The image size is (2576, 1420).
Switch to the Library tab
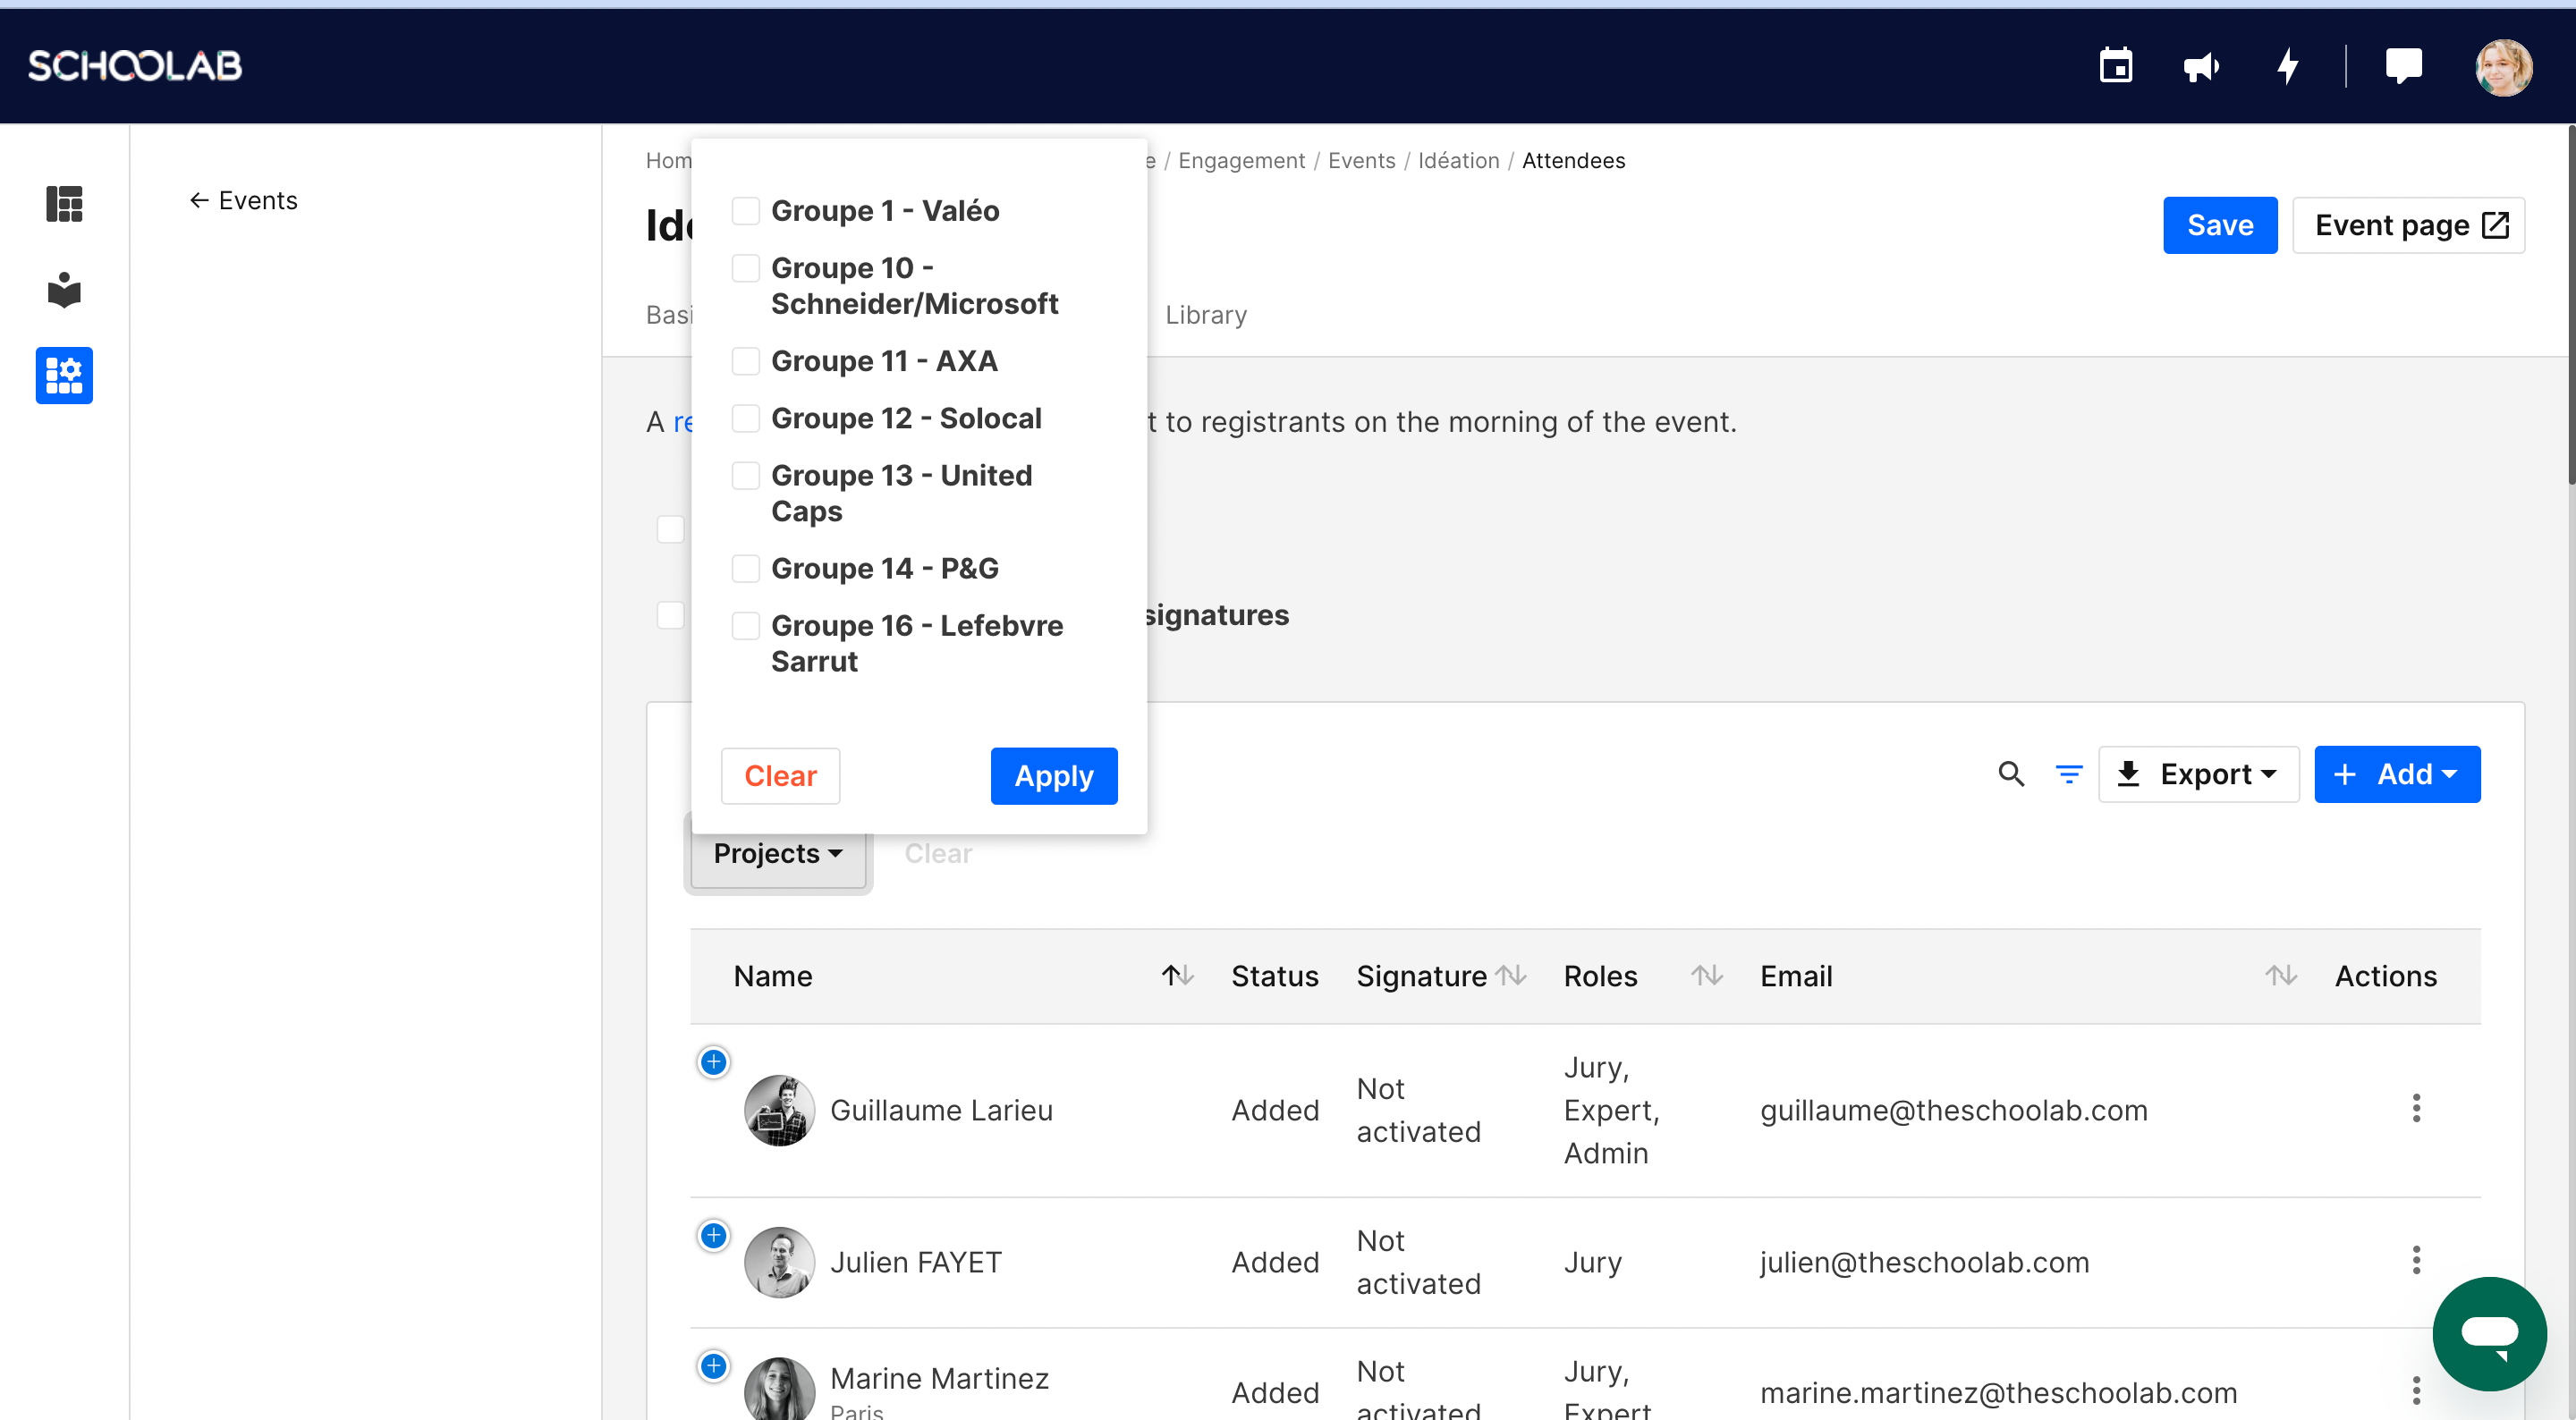tap(1205, 315)
